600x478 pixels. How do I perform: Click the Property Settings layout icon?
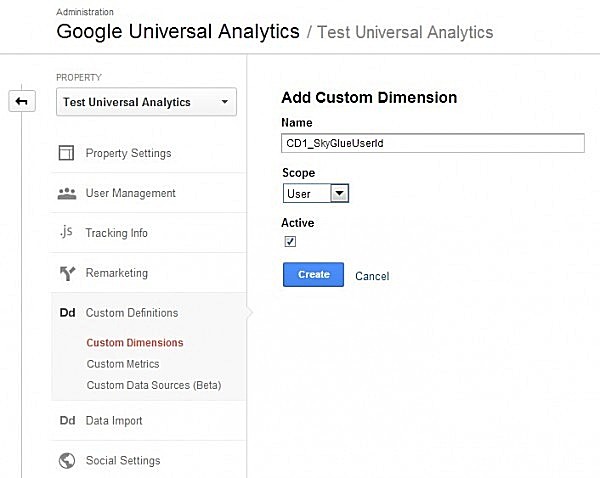[67, 153]
